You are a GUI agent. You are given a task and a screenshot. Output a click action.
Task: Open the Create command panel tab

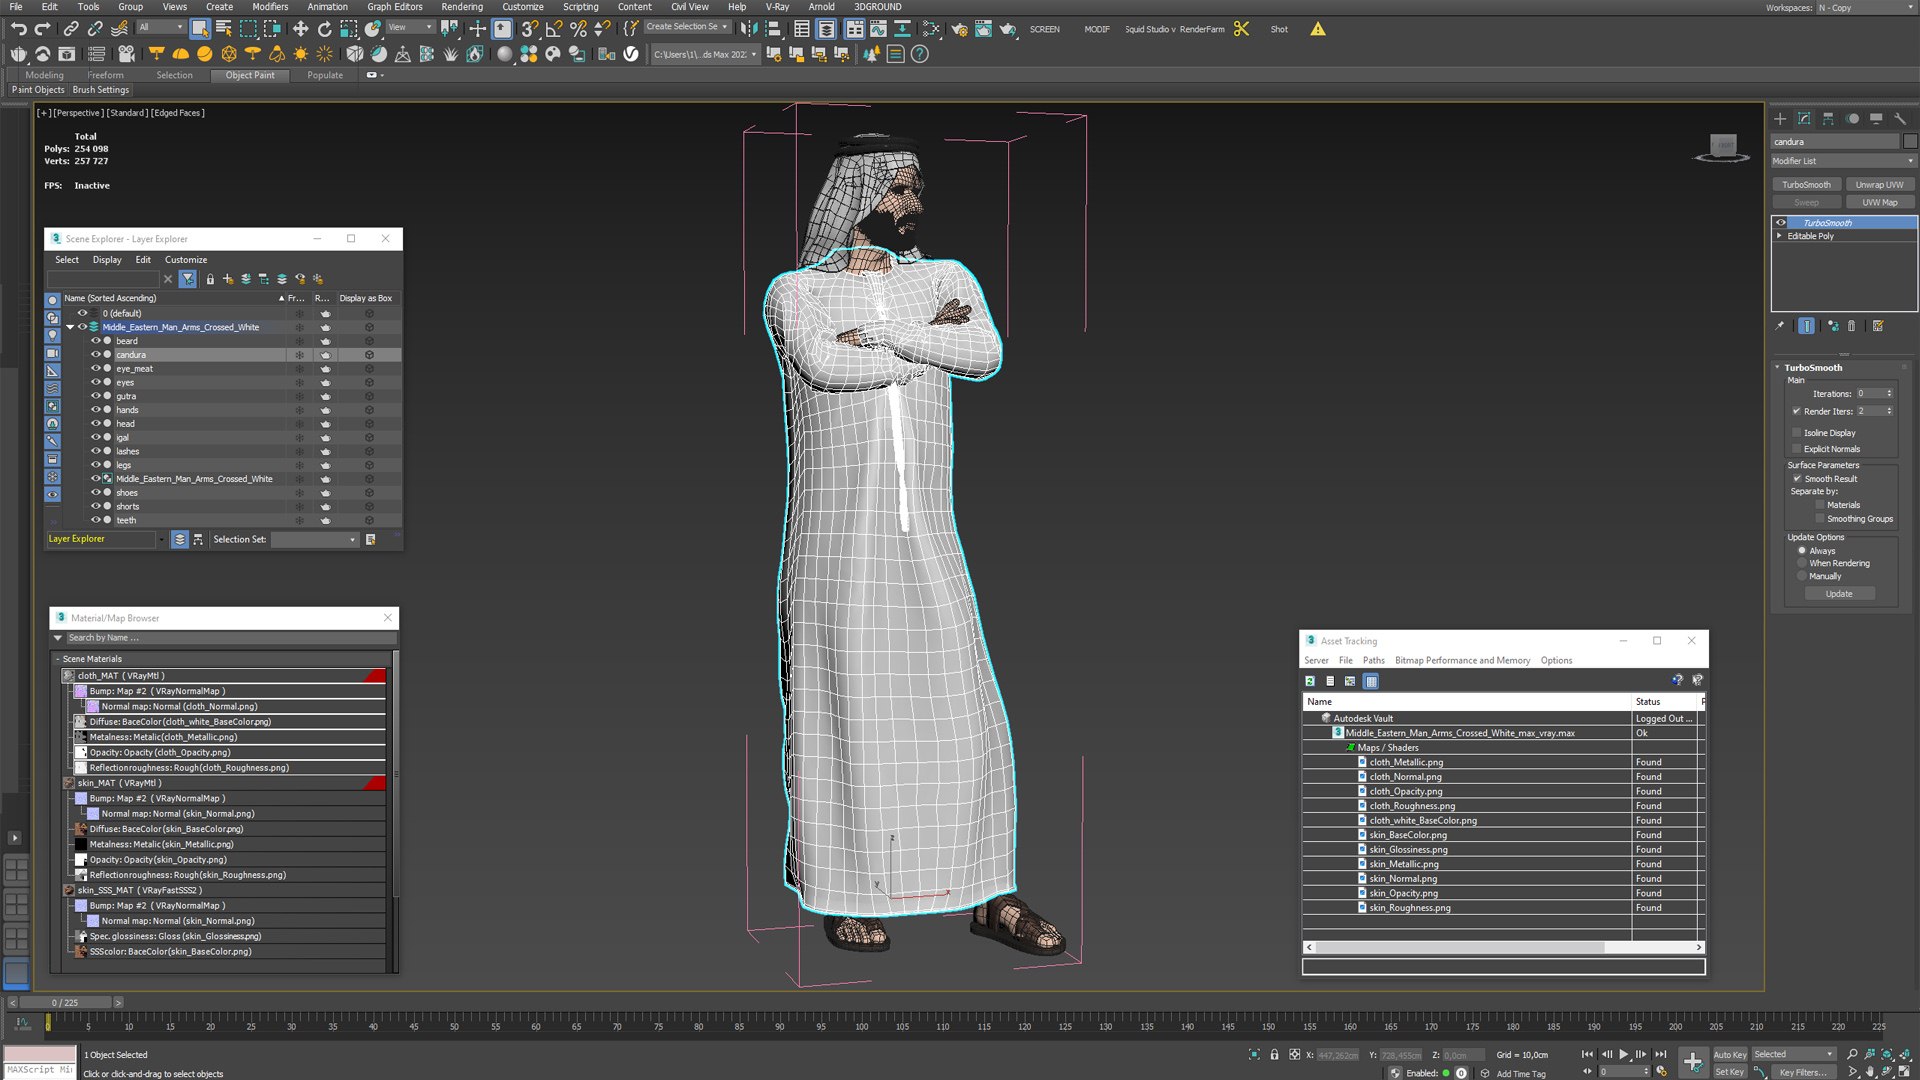coord(1780,118)
